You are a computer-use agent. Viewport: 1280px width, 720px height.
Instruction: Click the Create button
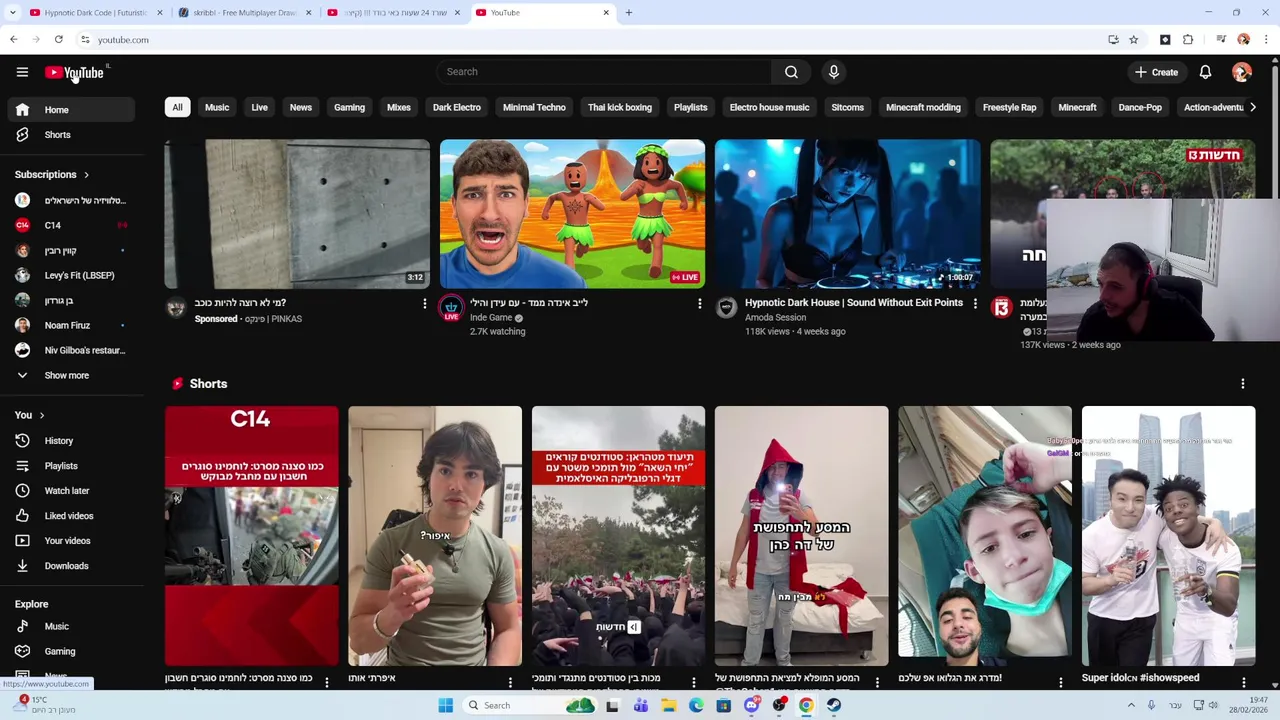[1156, 72]
